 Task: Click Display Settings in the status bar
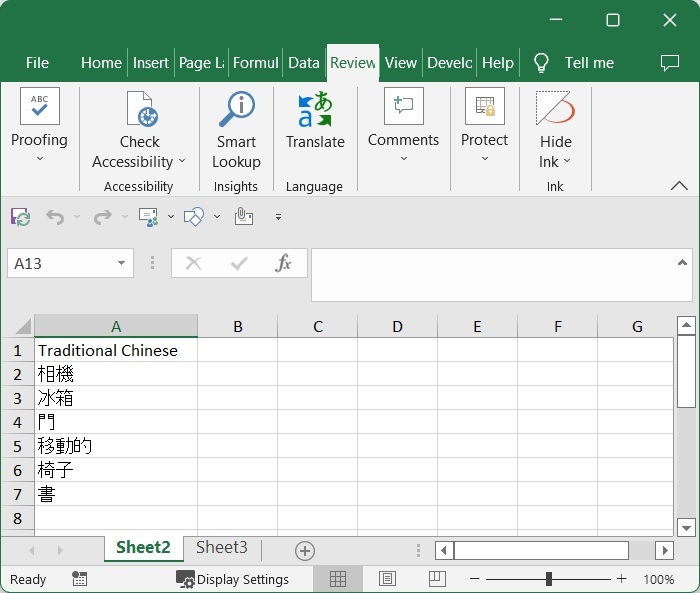coord(232,579)
